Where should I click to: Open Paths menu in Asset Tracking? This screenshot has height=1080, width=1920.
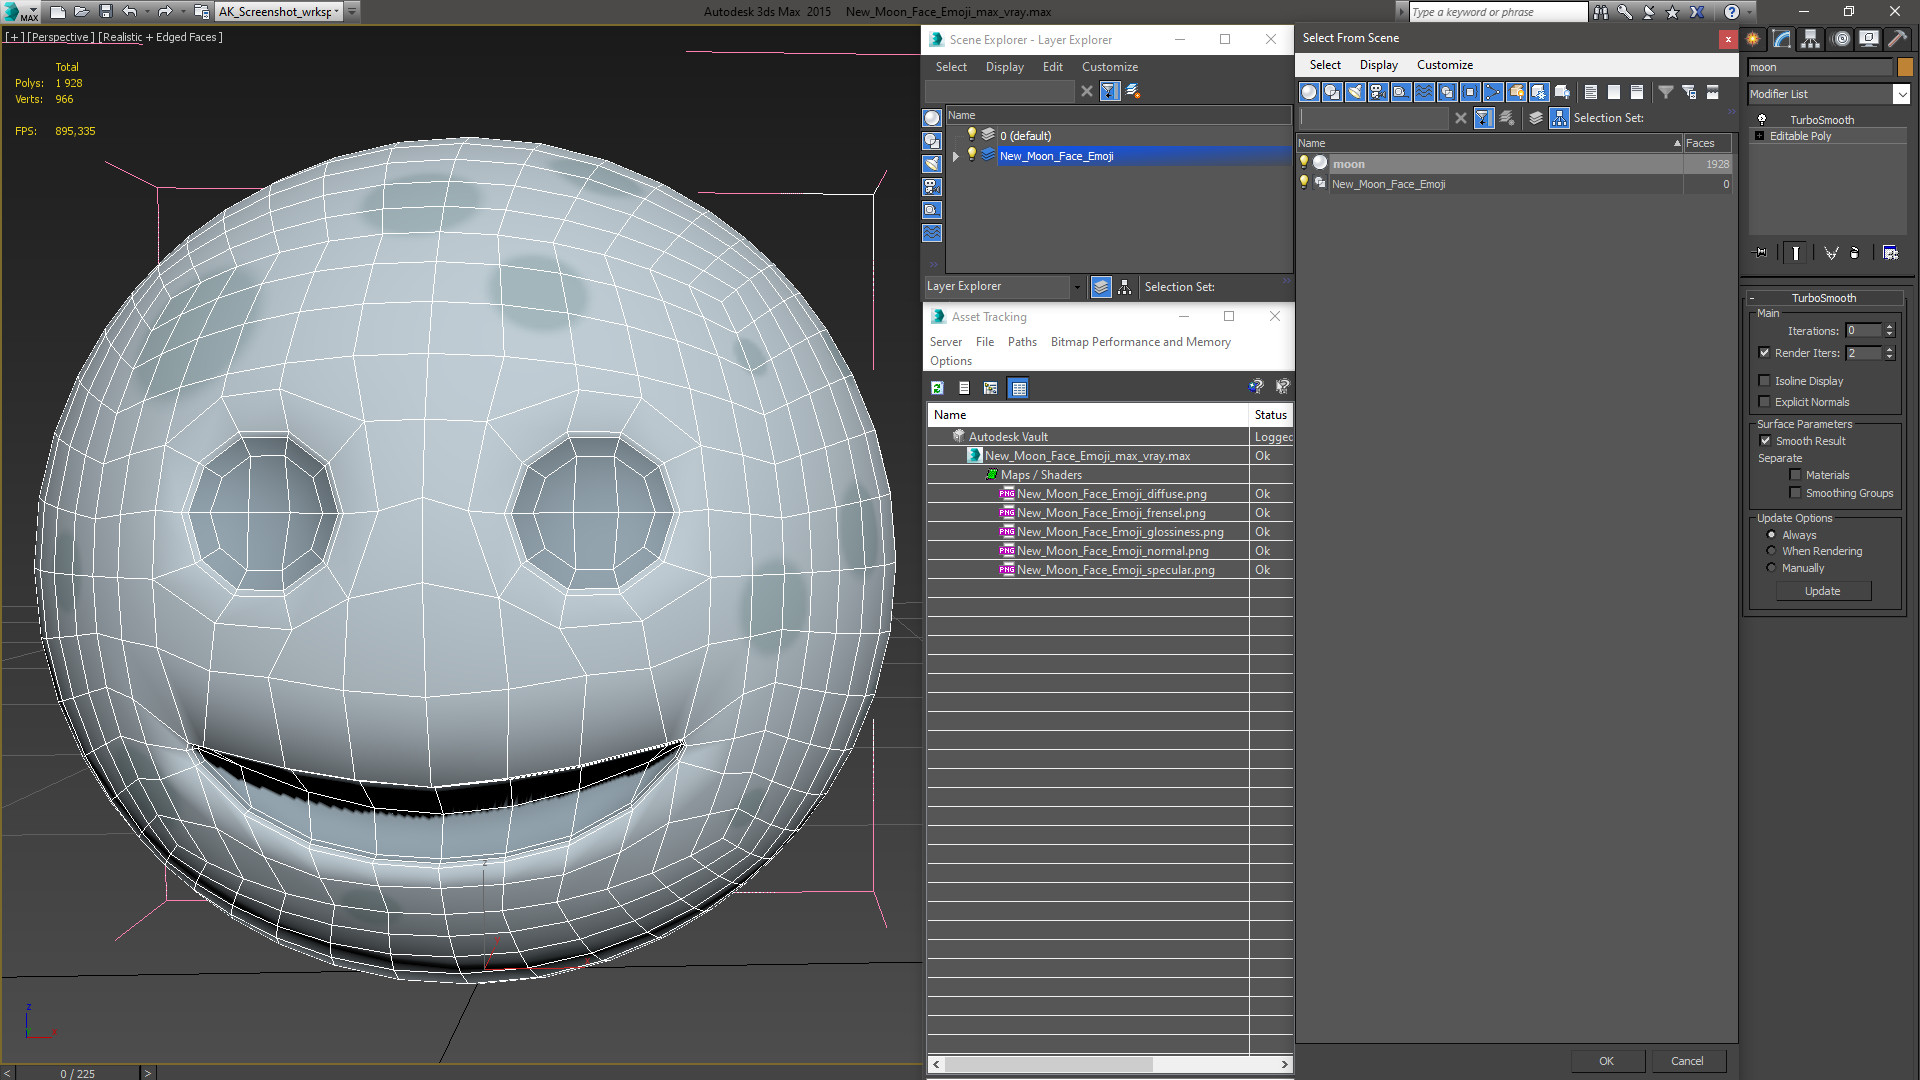click(x=1021, y=342)
